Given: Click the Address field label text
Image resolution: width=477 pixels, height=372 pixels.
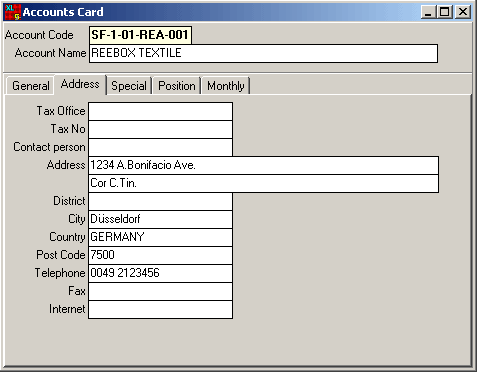Looking at the screenshot, I should (x=66, y=165).
